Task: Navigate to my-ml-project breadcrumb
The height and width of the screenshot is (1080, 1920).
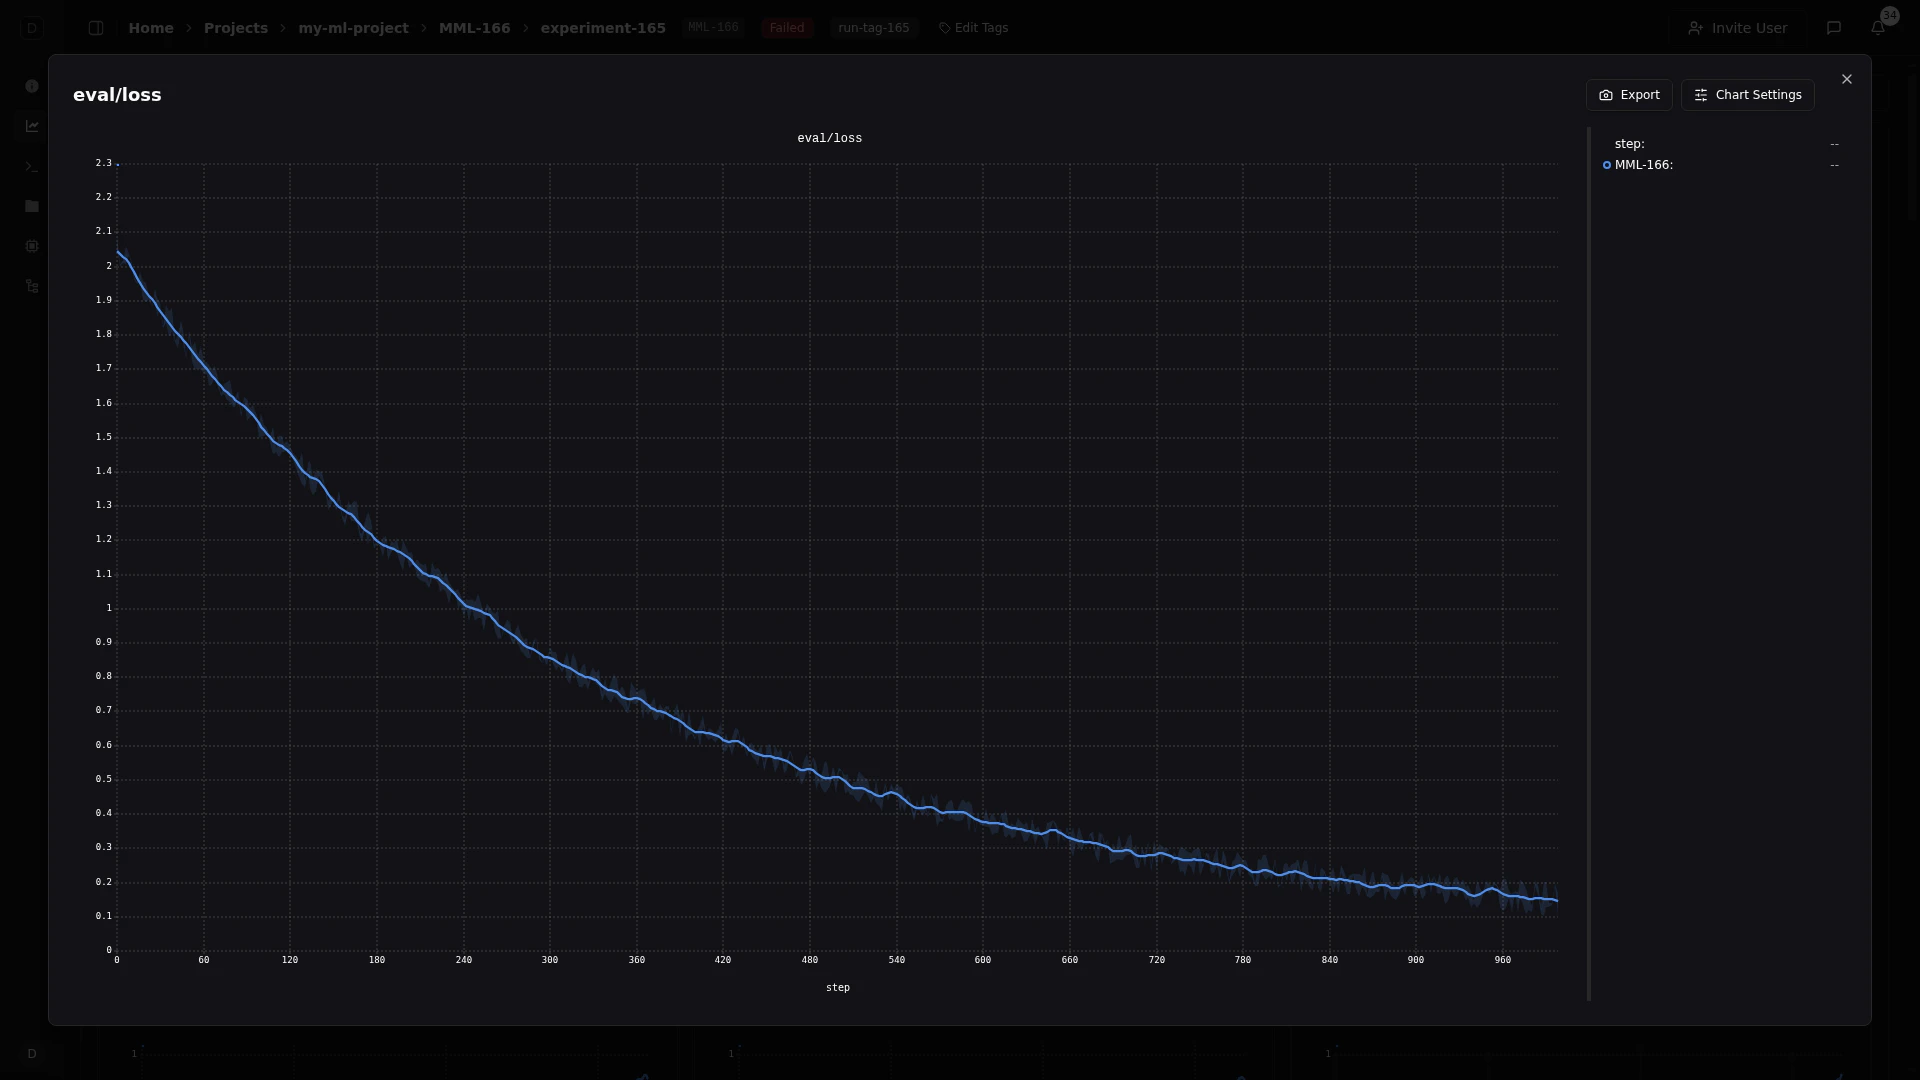Action: point(353,28)
